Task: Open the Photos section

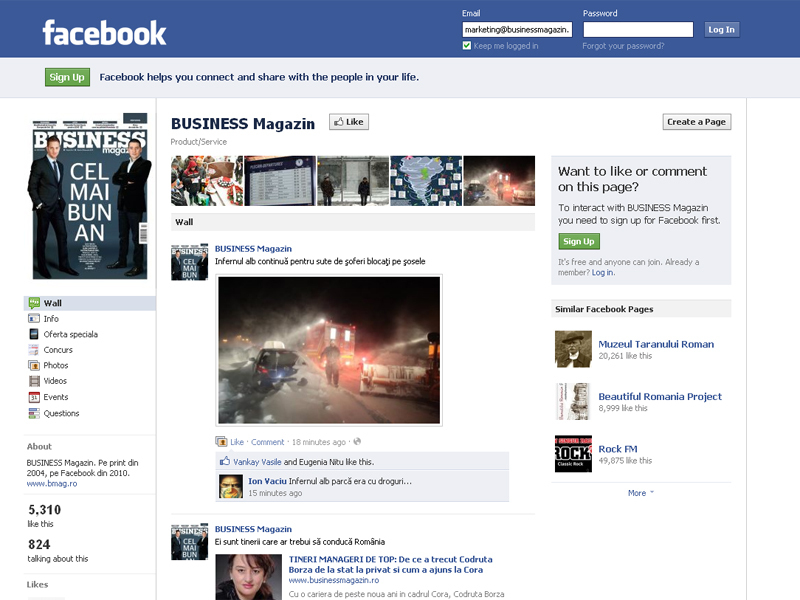Action: click(x=56, y=365)
